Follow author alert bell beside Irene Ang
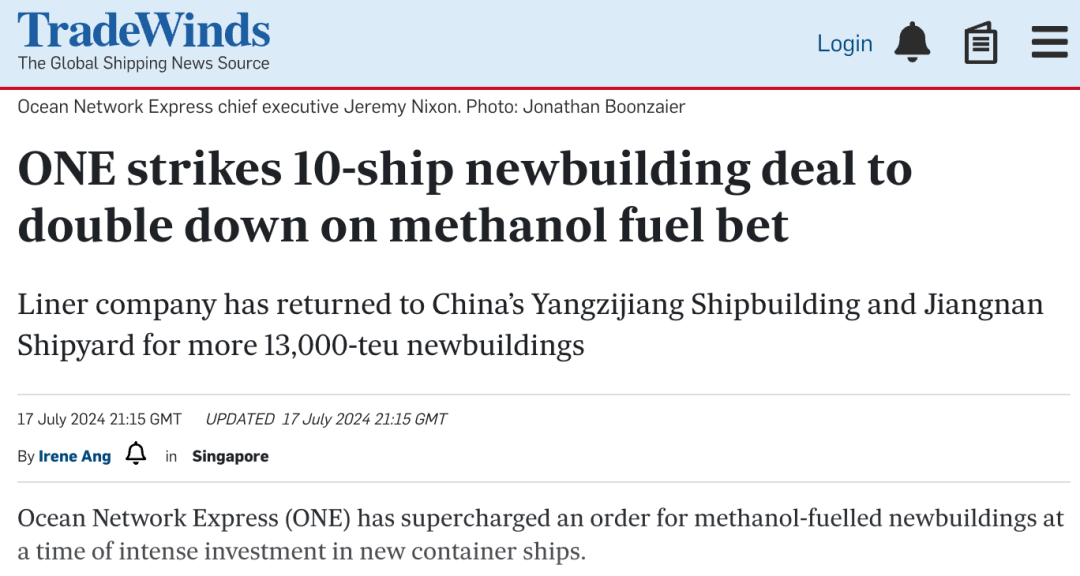Screen dimensions: 1080x576 [136, 454]
